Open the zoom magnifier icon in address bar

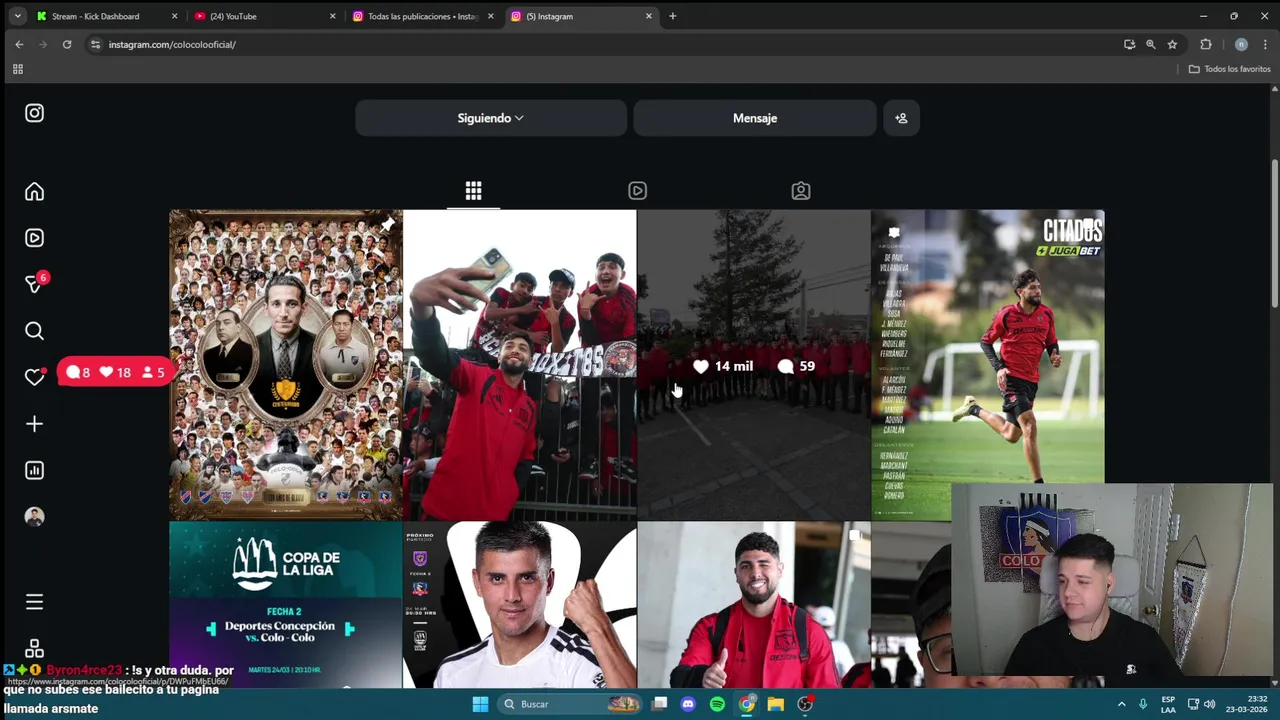point(1151,44)
